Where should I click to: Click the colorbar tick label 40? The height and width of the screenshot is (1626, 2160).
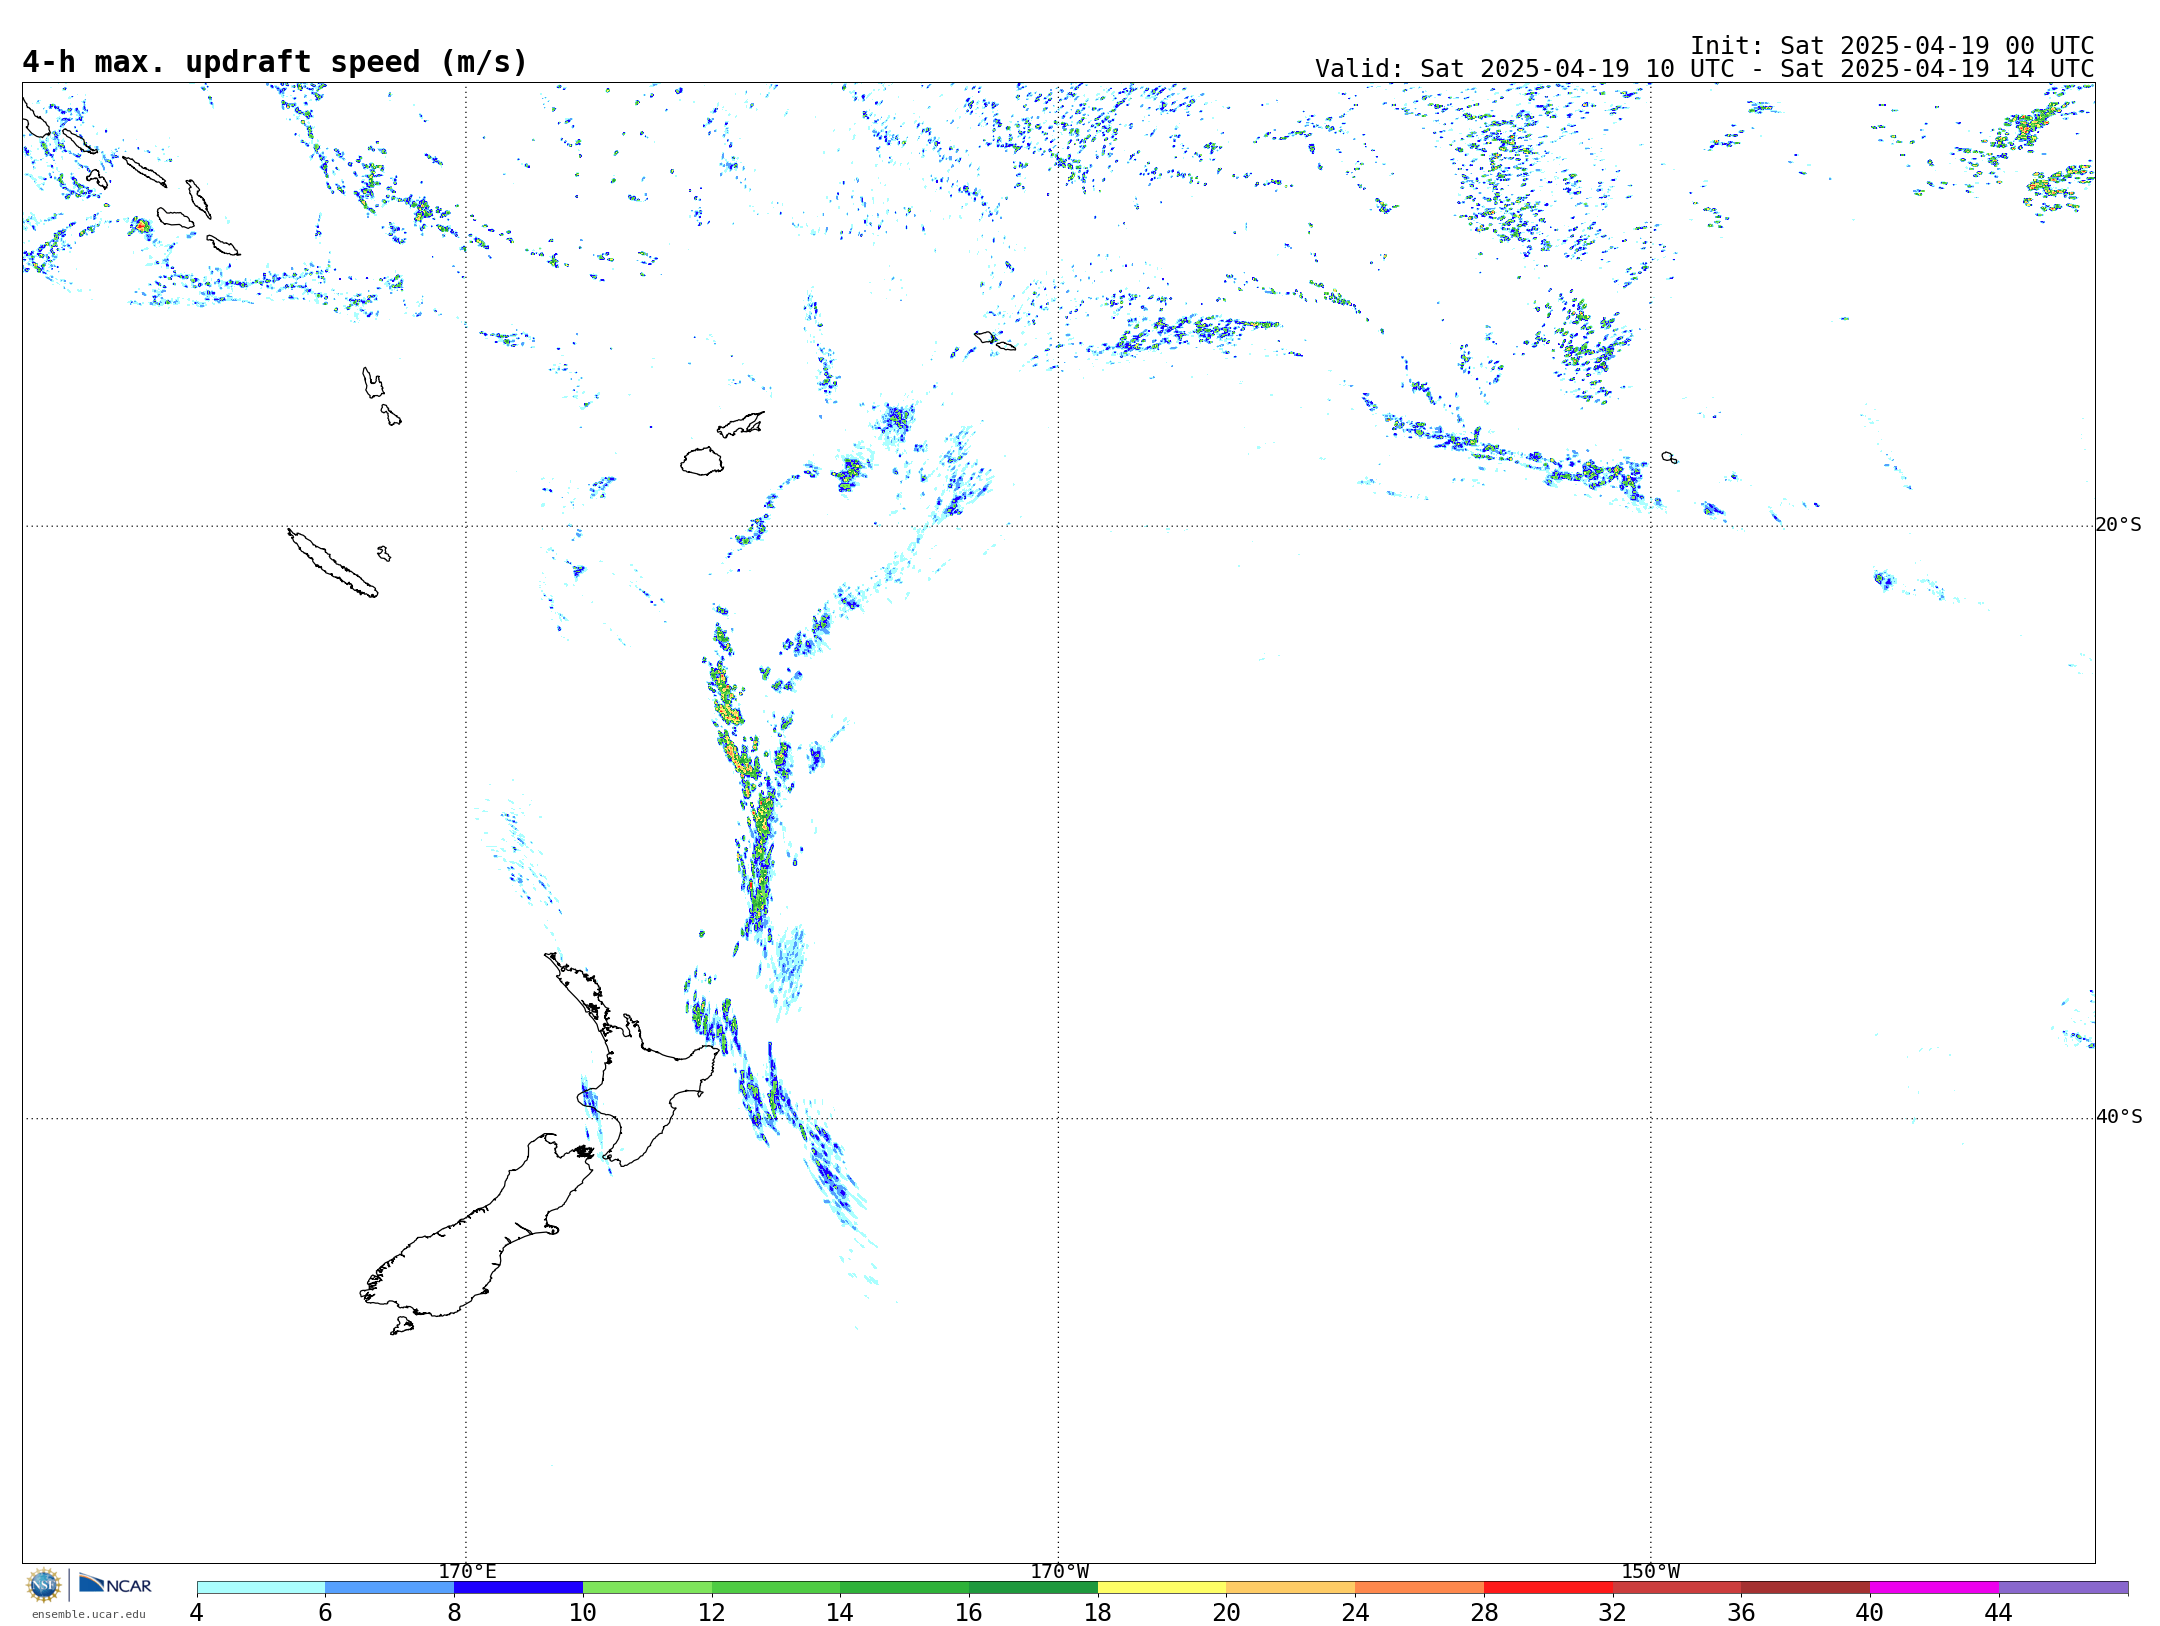pyautogui.click(x=1870, y=1612)
